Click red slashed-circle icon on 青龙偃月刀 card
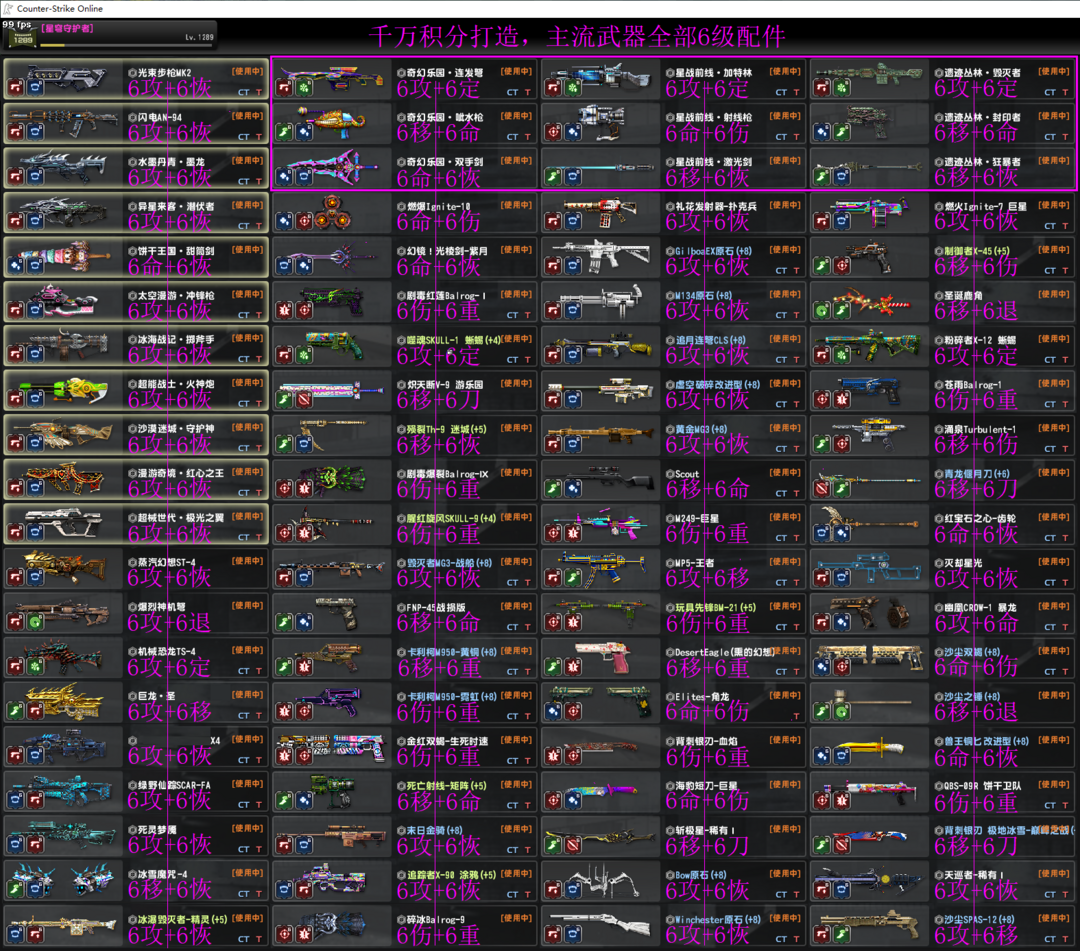This screenshot has height=951, width=1080. click(x=821, y=489)
